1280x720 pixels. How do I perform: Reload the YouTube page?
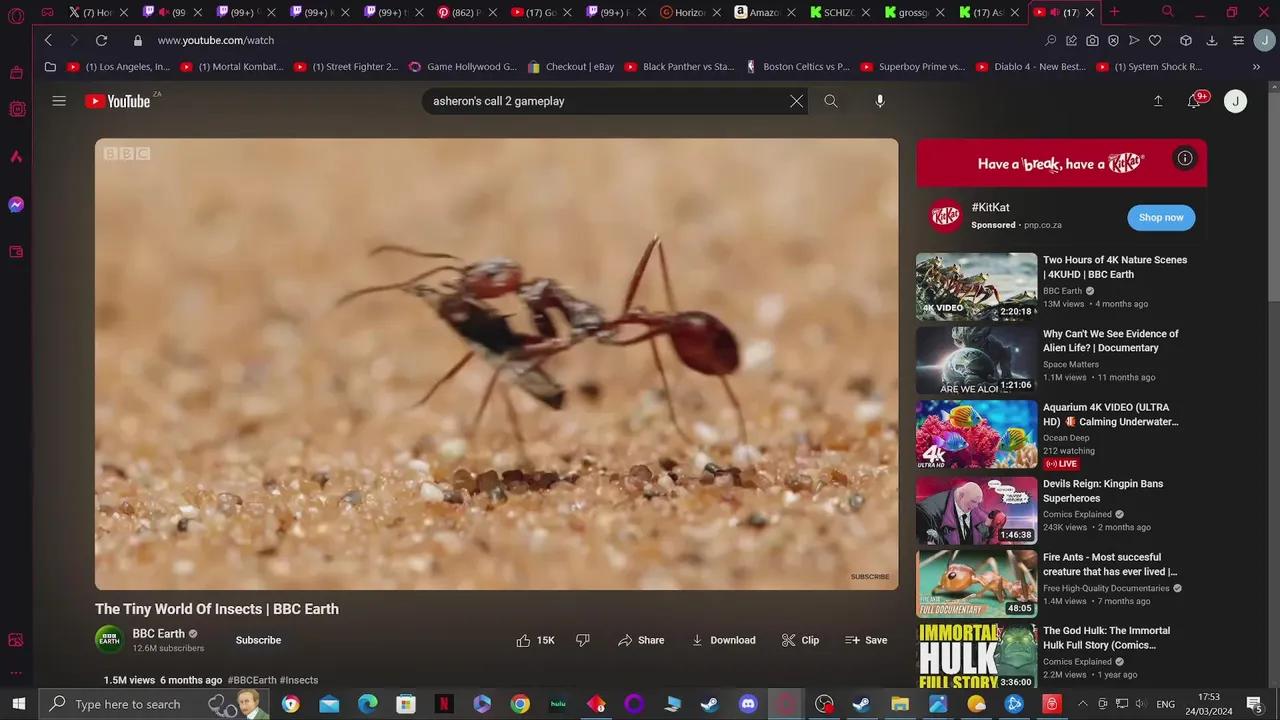[101, 40]
